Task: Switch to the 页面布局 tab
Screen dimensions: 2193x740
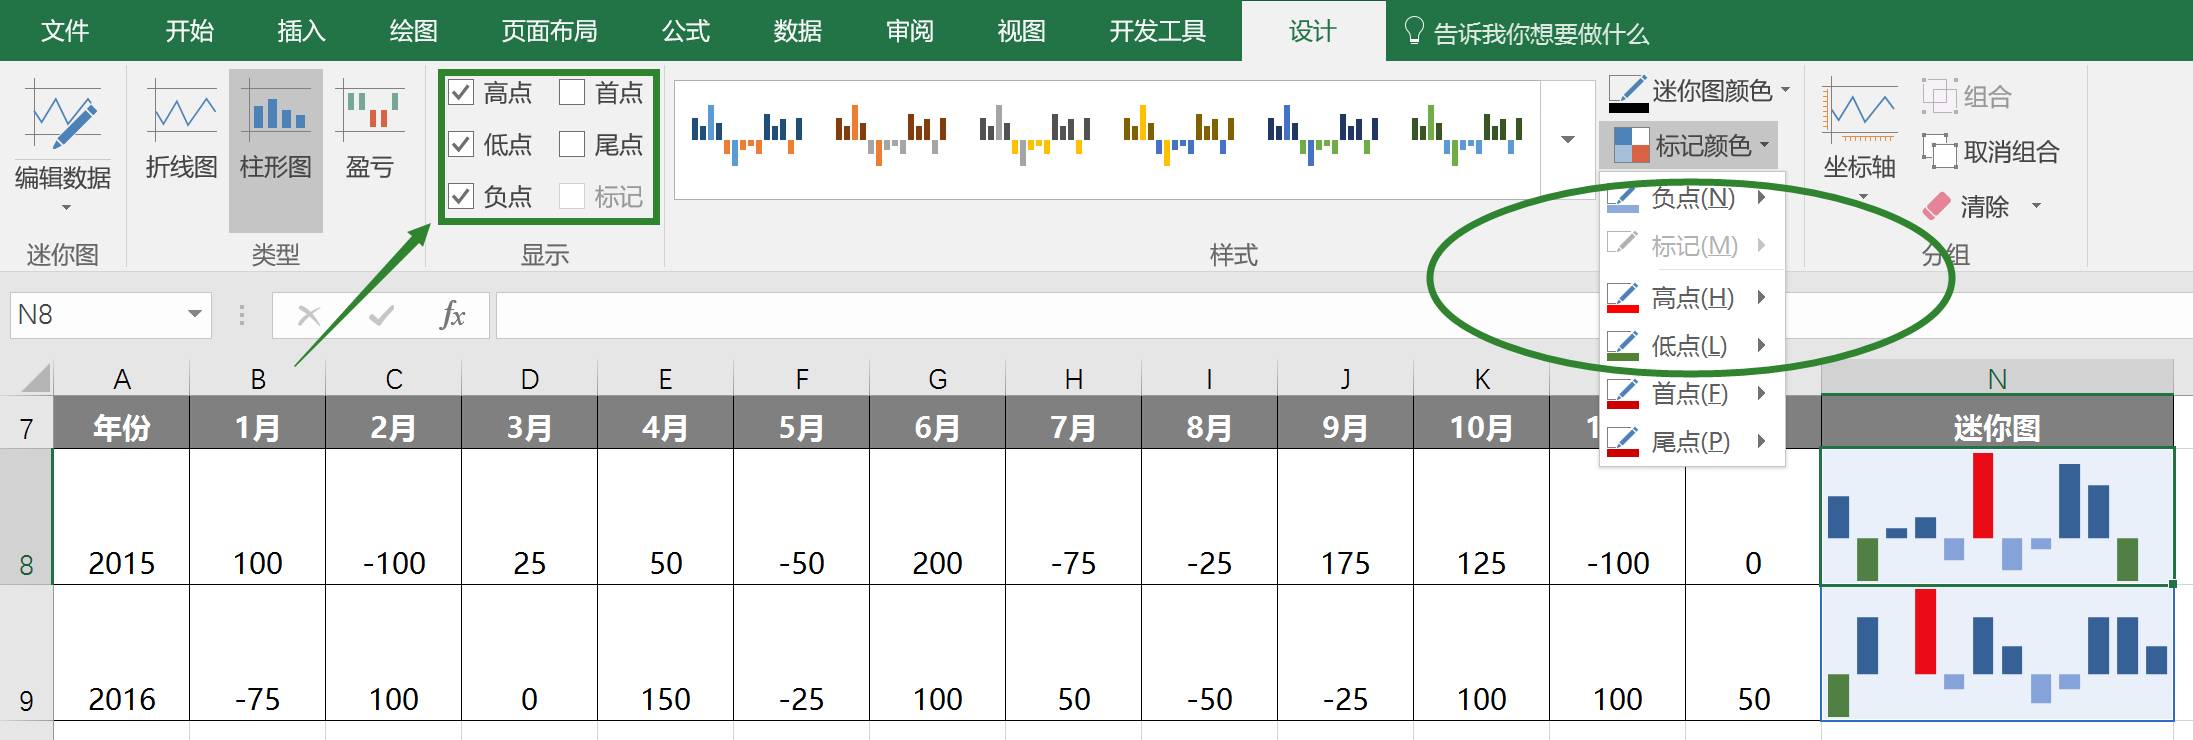Action: coord(549,31)
